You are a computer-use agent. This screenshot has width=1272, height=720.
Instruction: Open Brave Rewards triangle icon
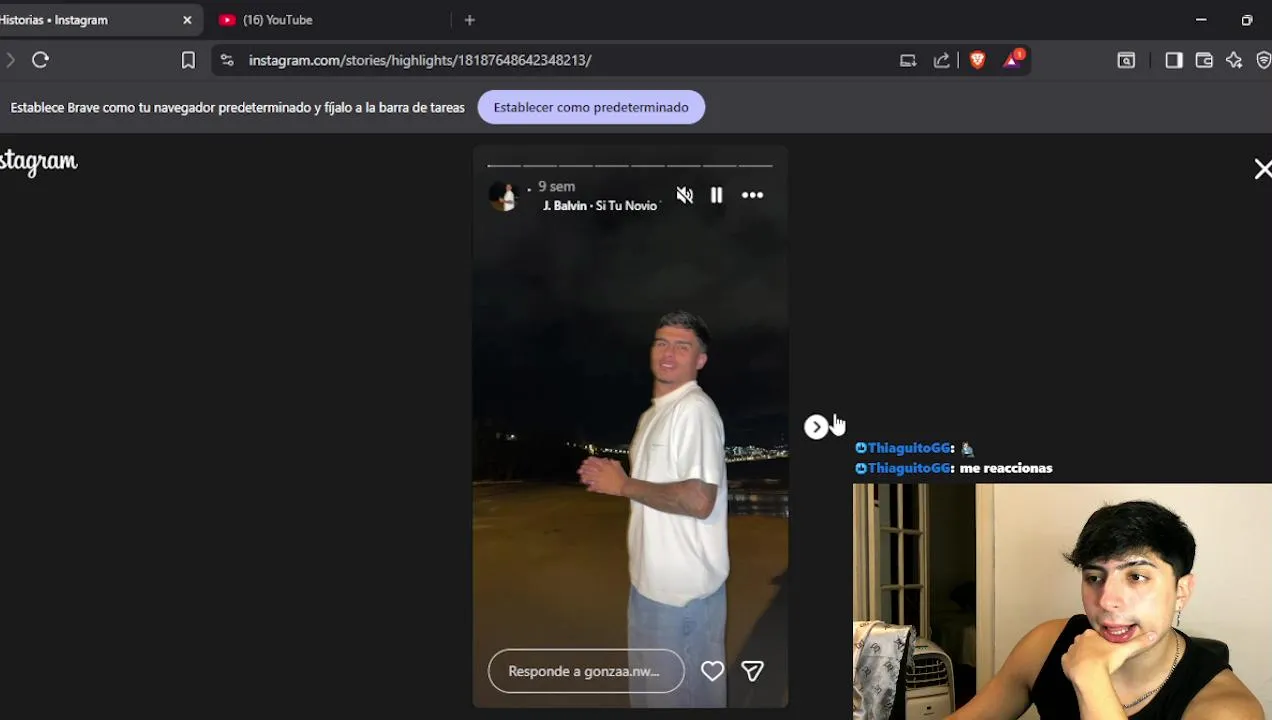[x=1012, y=60]
